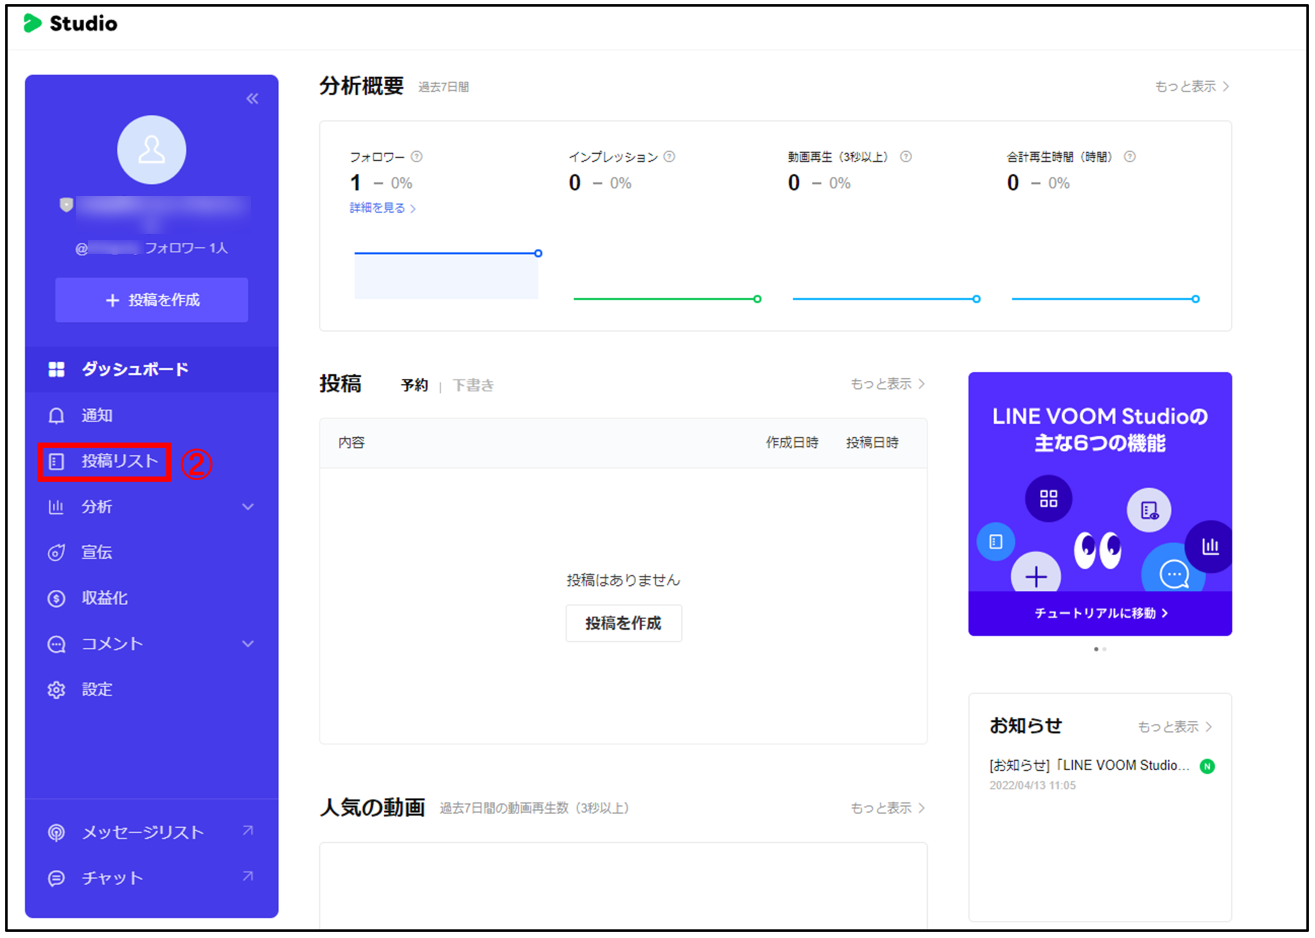Click the dashboard grid icon

(56, 370)
